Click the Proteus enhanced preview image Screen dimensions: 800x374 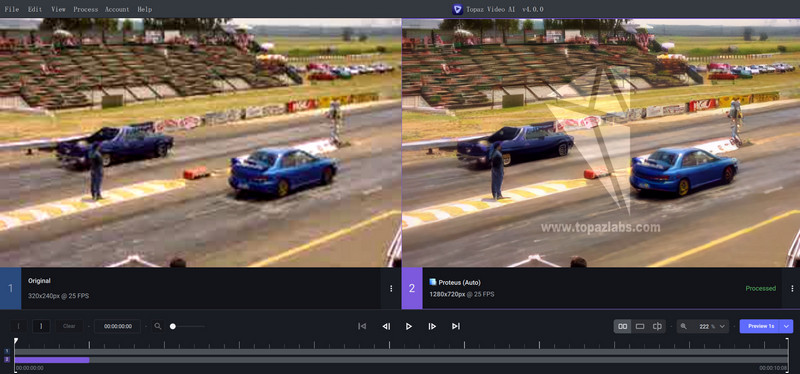tap(601, 143)
